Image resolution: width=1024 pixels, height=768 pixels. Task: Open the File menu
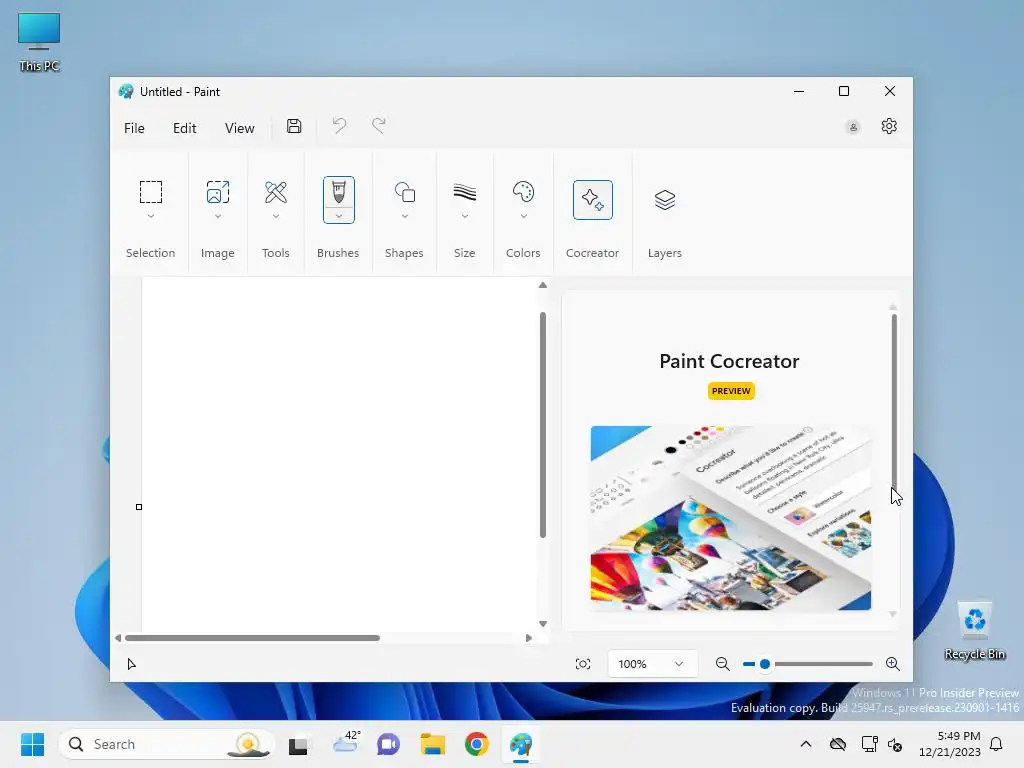[x=134, y=128]
